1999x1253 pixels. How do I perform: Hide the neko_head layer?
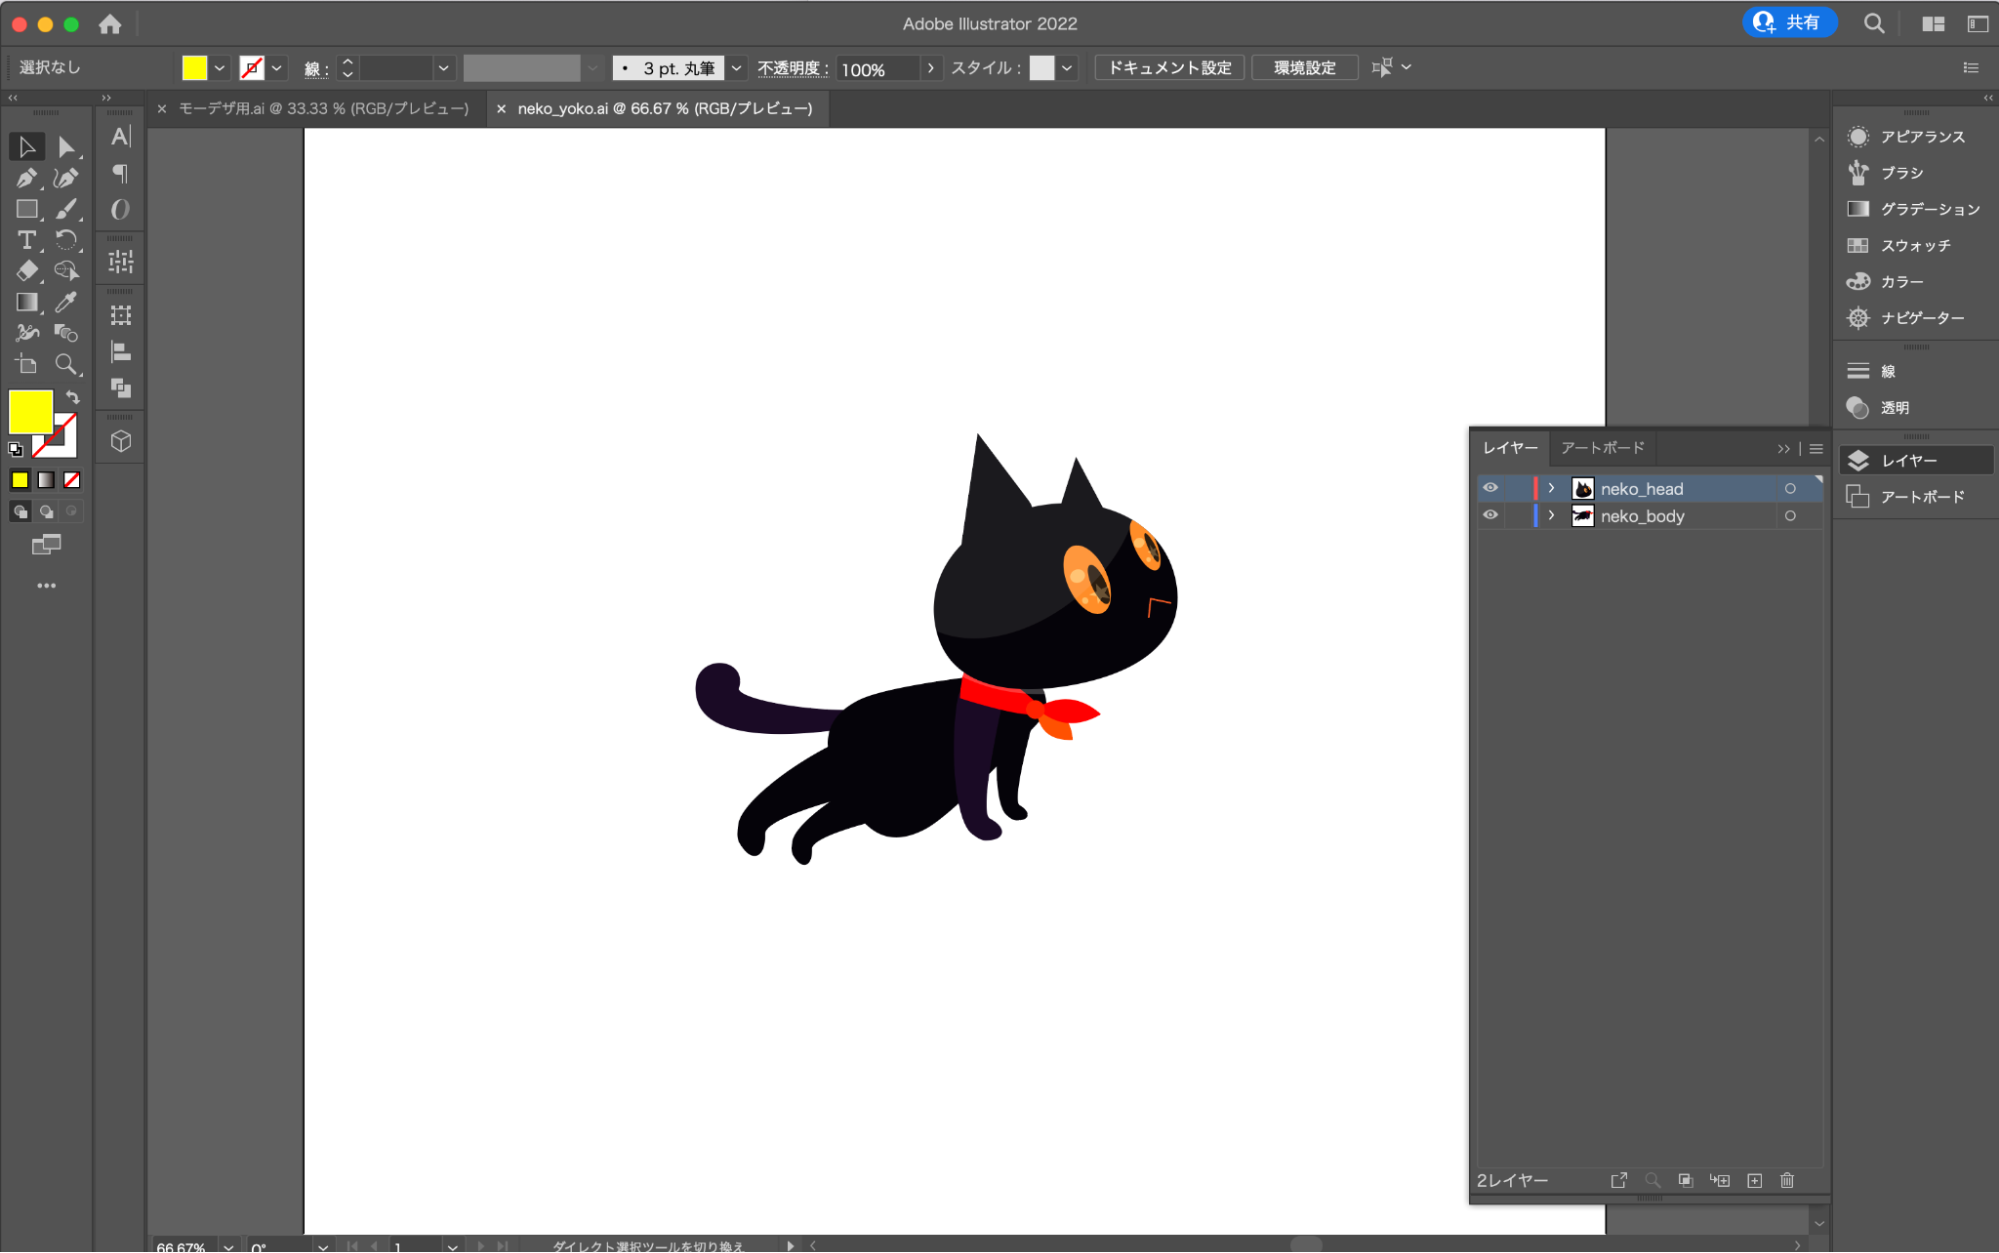pos(1490,488)
